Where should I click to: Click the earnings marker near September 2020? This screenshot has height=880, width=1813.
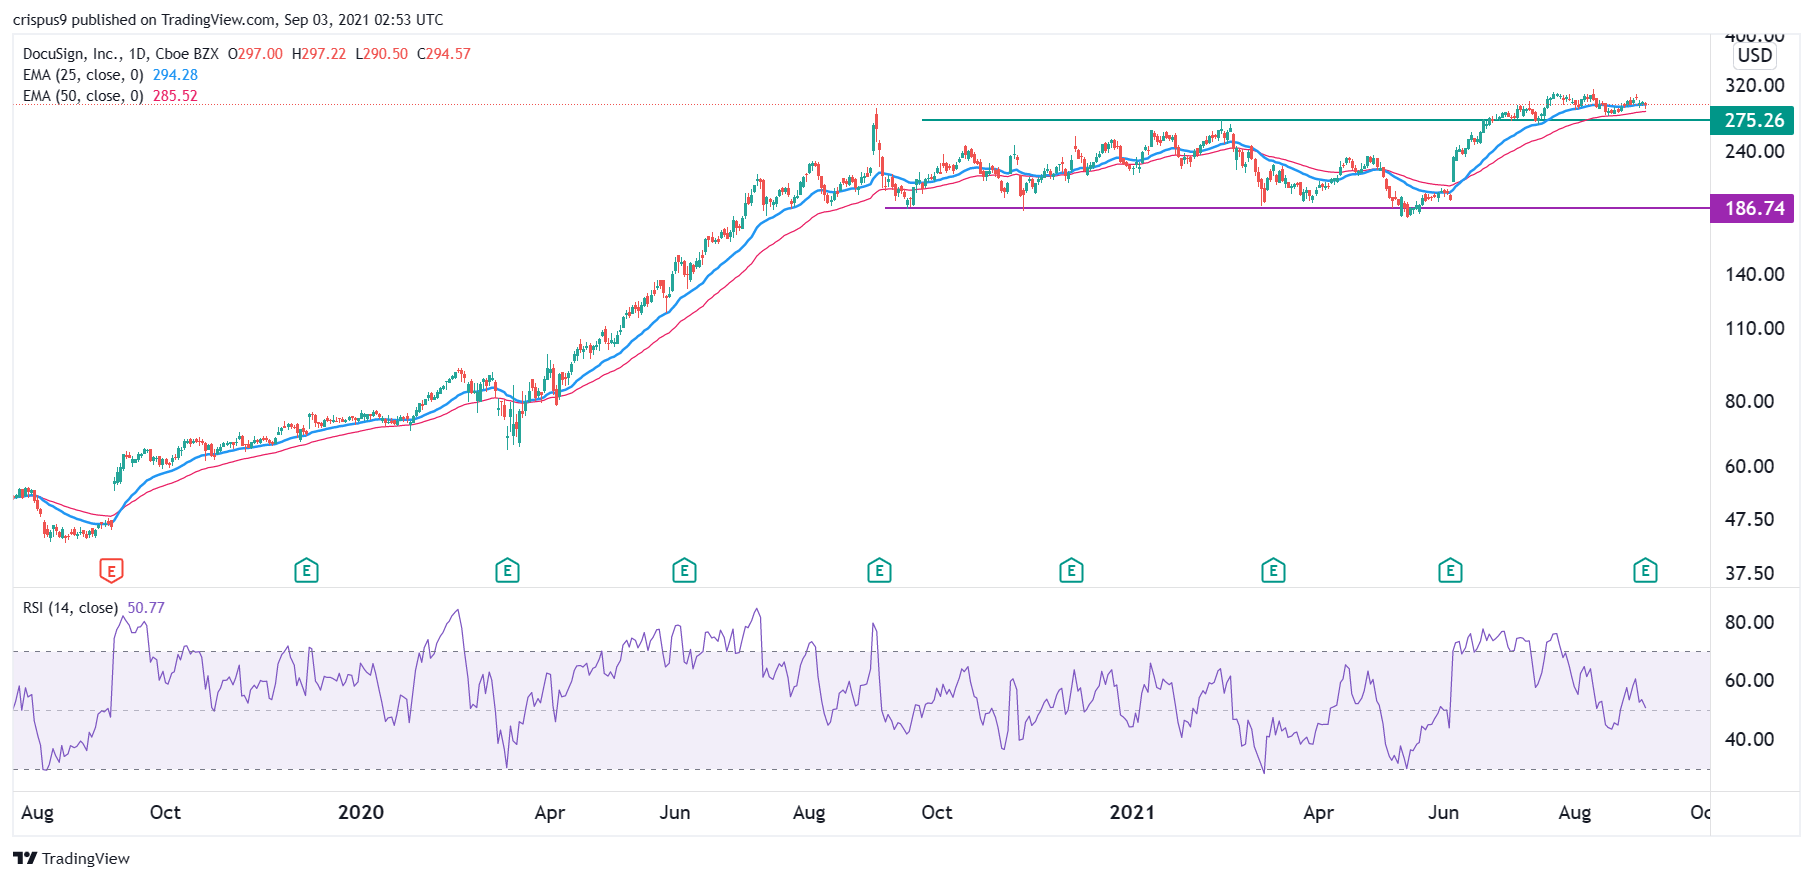pos(879,571)
